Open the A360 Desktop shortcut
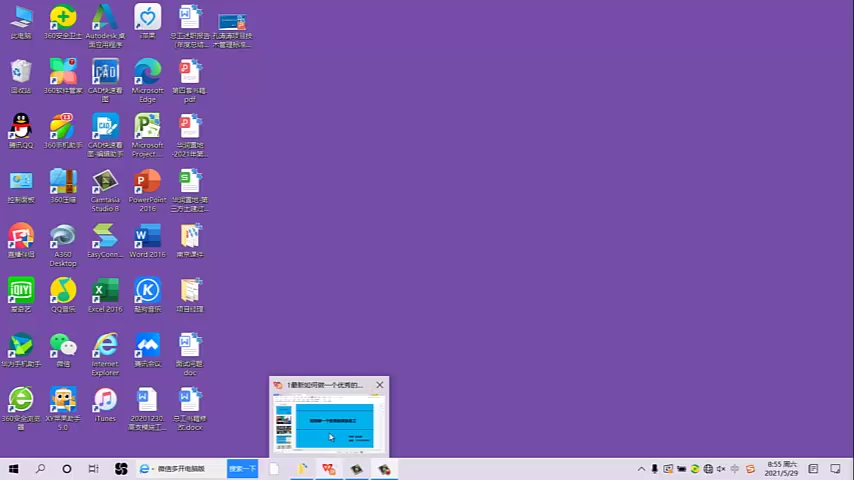Viewport: 854px width, 480px height. tap(63, 245)
